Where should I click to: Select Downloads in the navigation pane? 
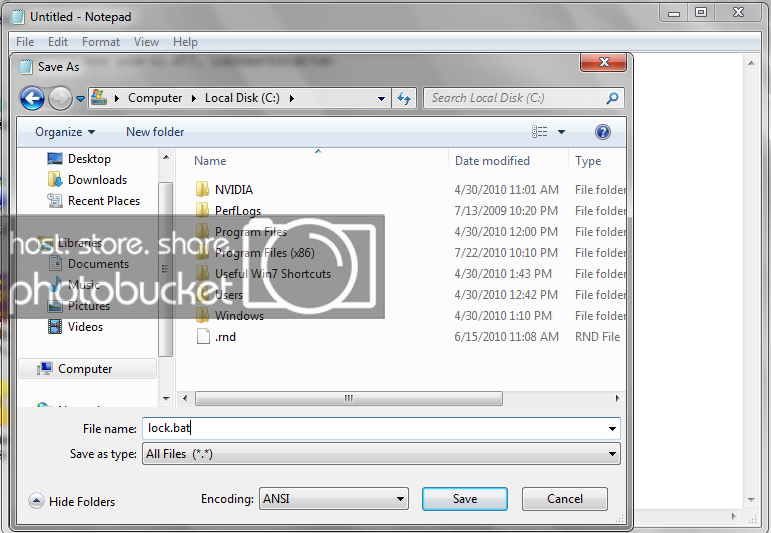(97, 180)
